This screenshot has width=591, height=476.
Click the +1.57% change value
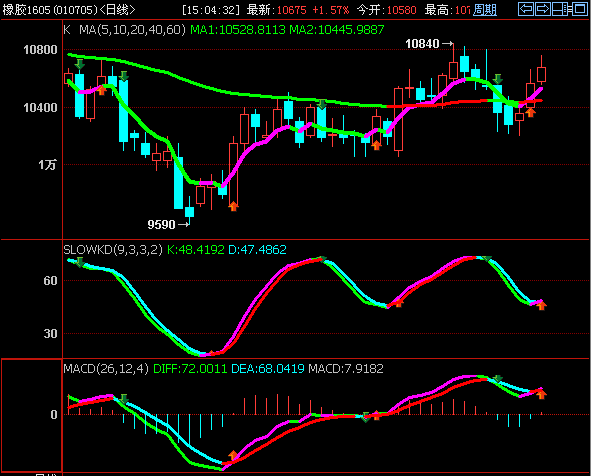tap(331, 10)
